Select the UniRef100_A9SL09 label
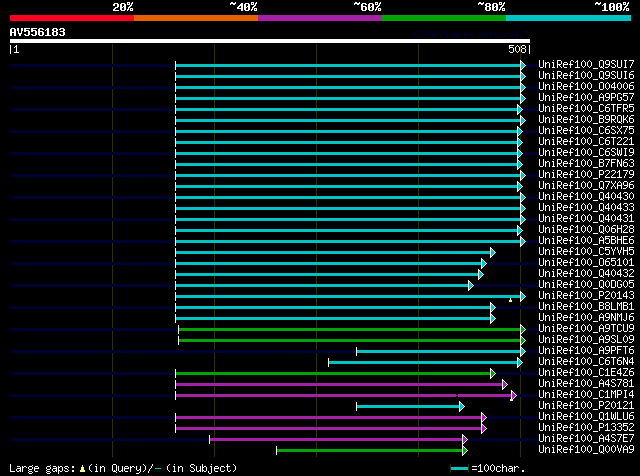 [586, 340]
